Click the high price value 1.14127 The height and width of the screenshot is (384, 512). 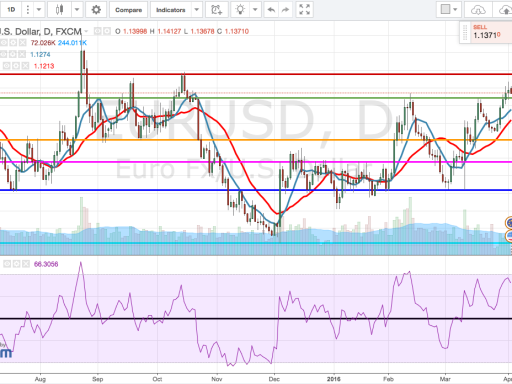[169, 31]
